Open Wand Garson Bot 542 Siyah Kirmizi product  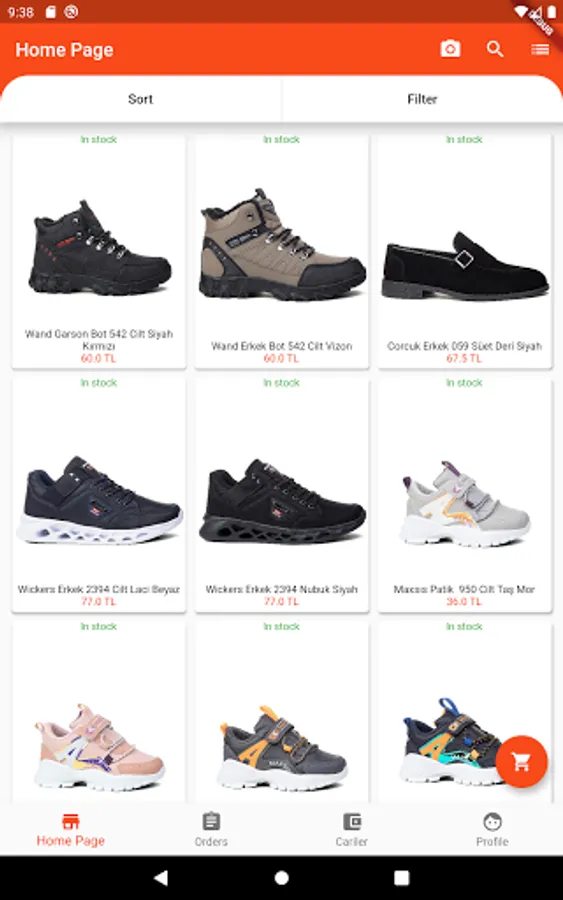[99, 251]
